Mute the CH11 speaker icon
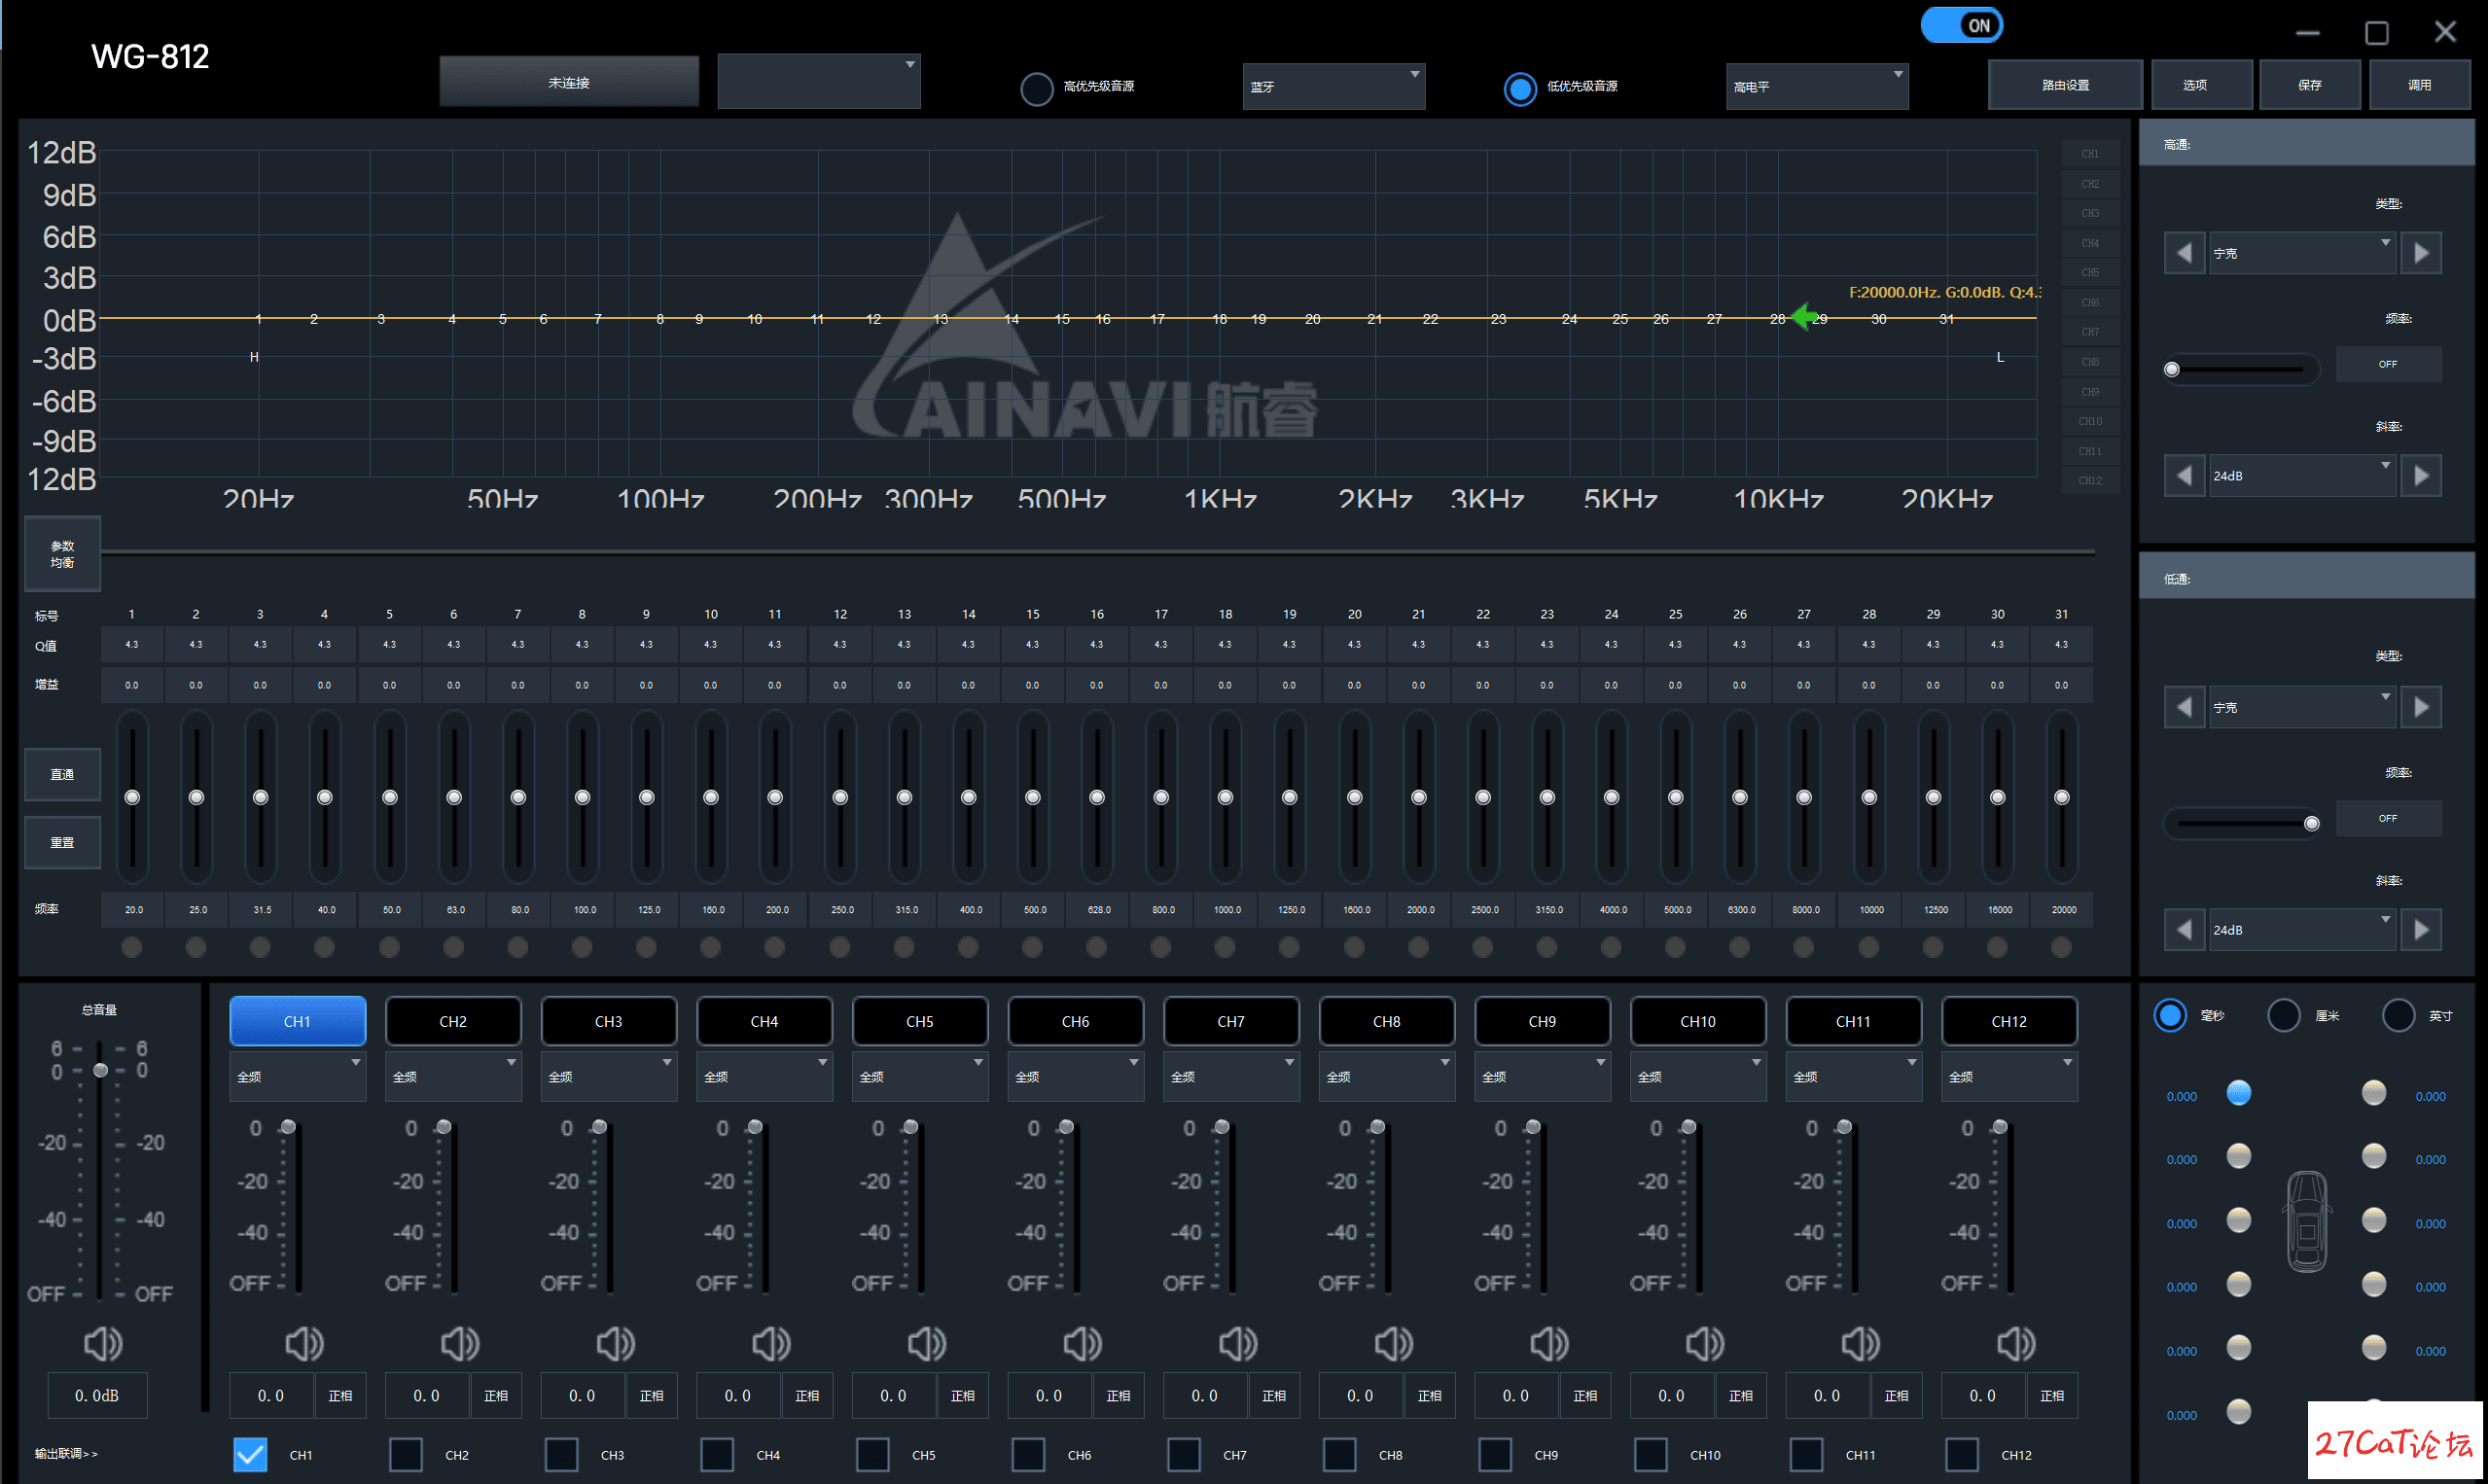Screen dimensions: 2488x1484 [x=1860, y=1343]
